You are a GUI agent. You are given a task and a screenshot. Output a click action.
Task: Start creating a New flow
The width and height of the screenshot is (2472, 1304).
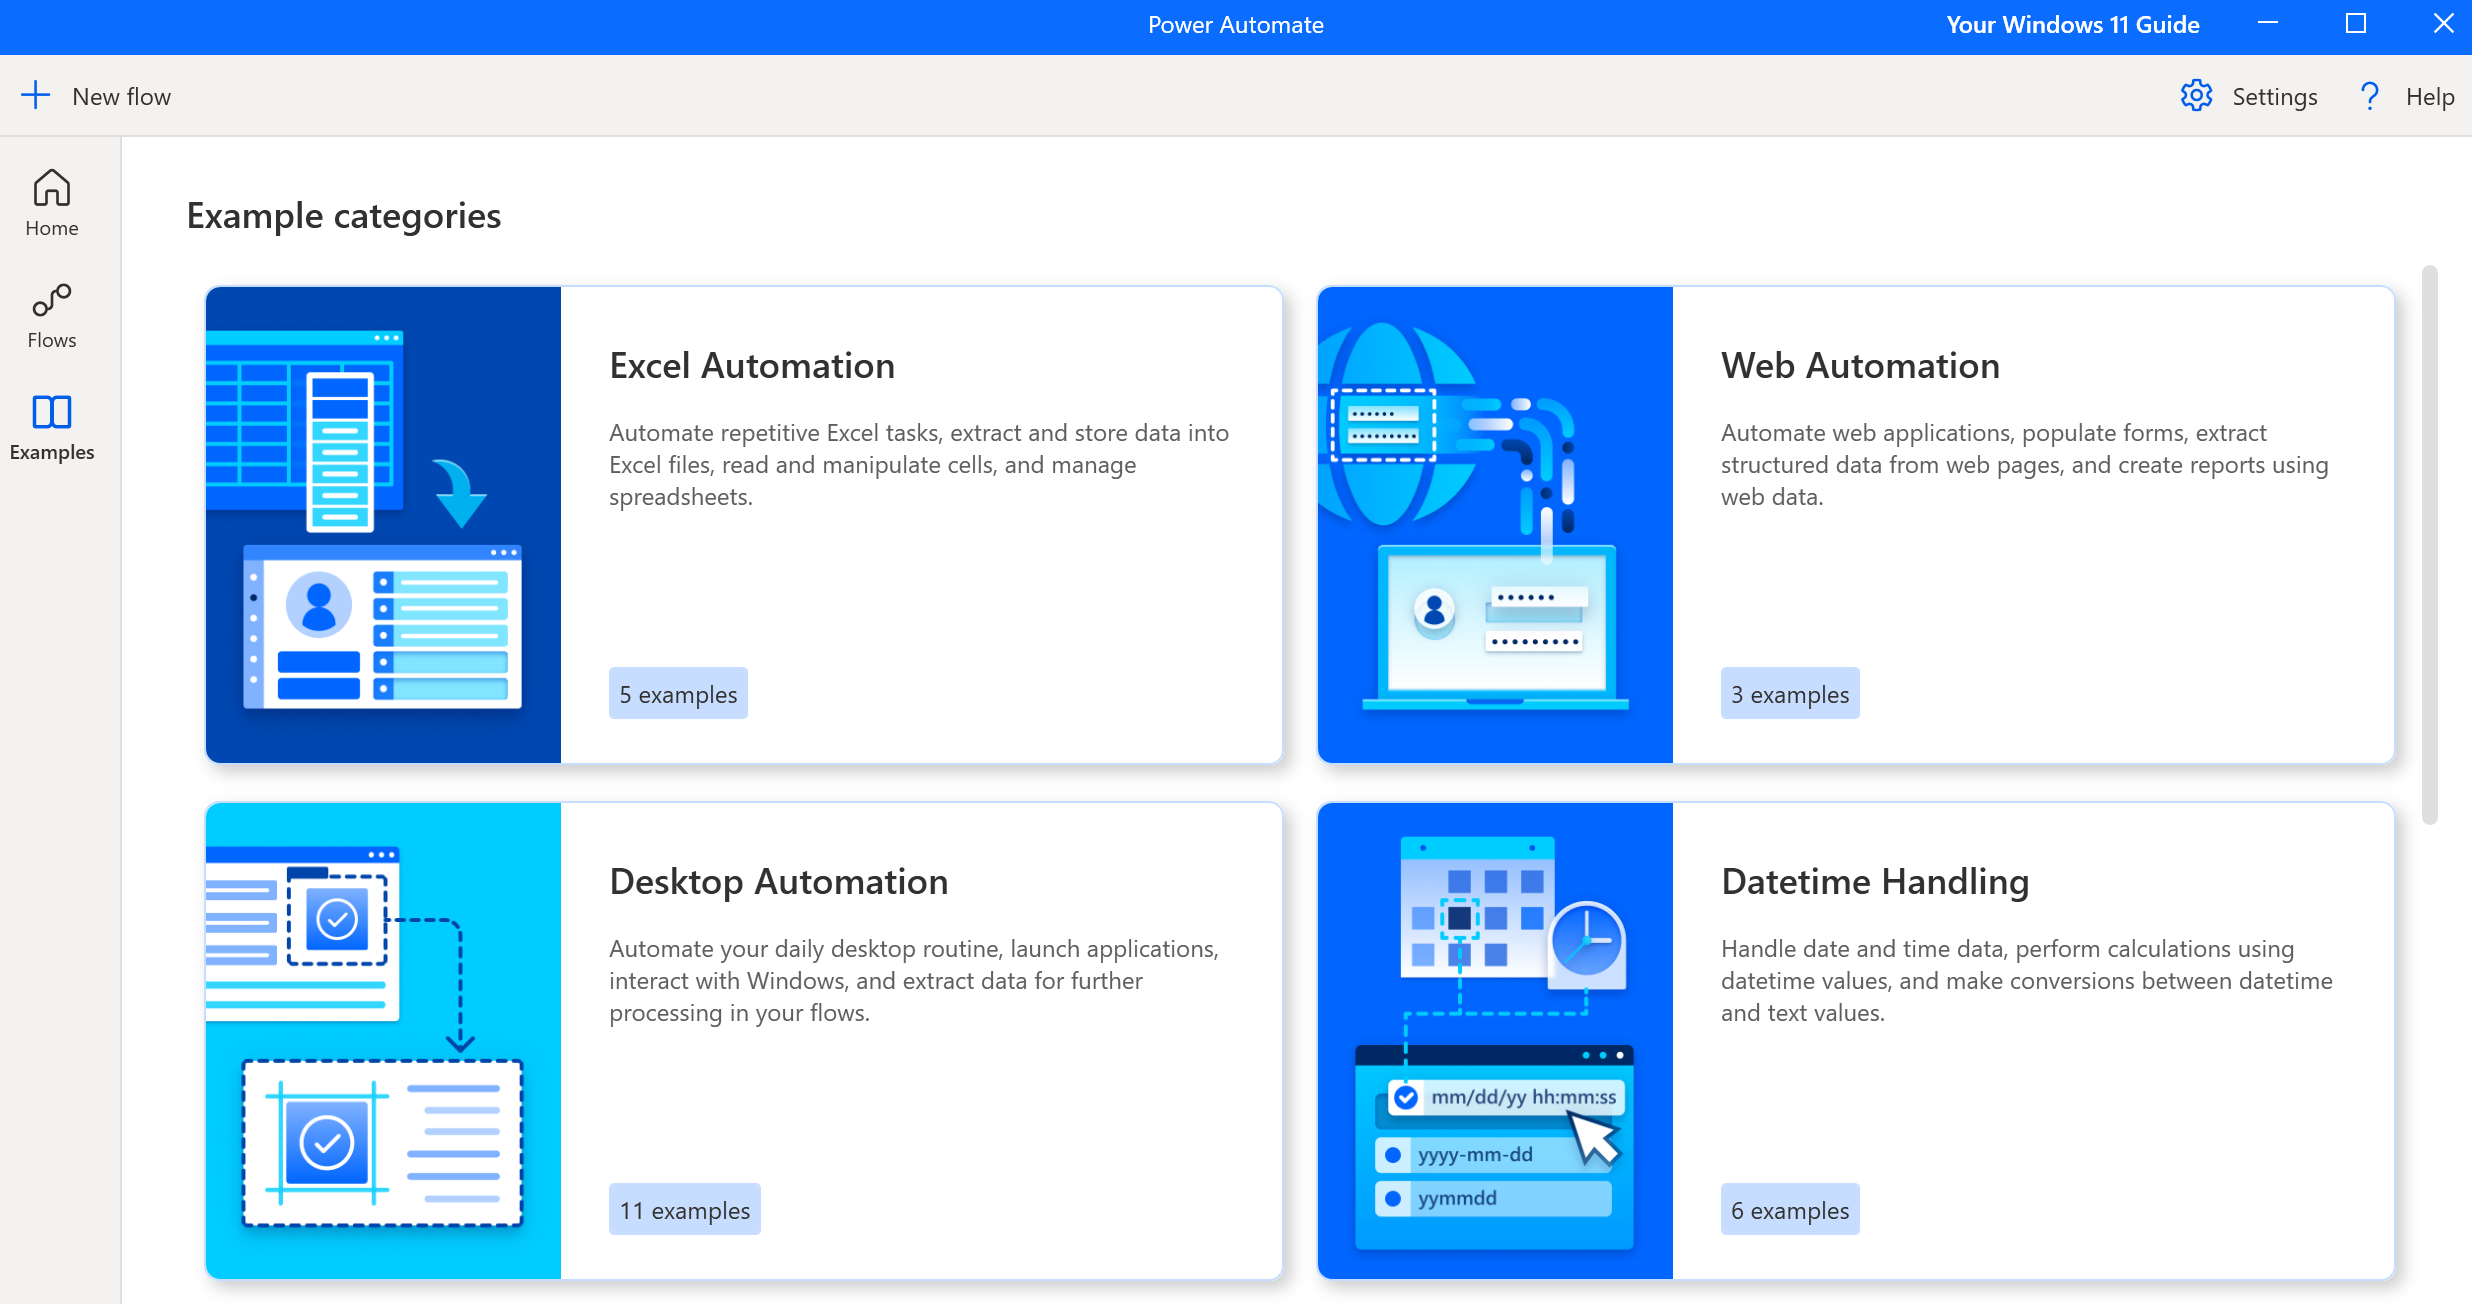(95, 95)
